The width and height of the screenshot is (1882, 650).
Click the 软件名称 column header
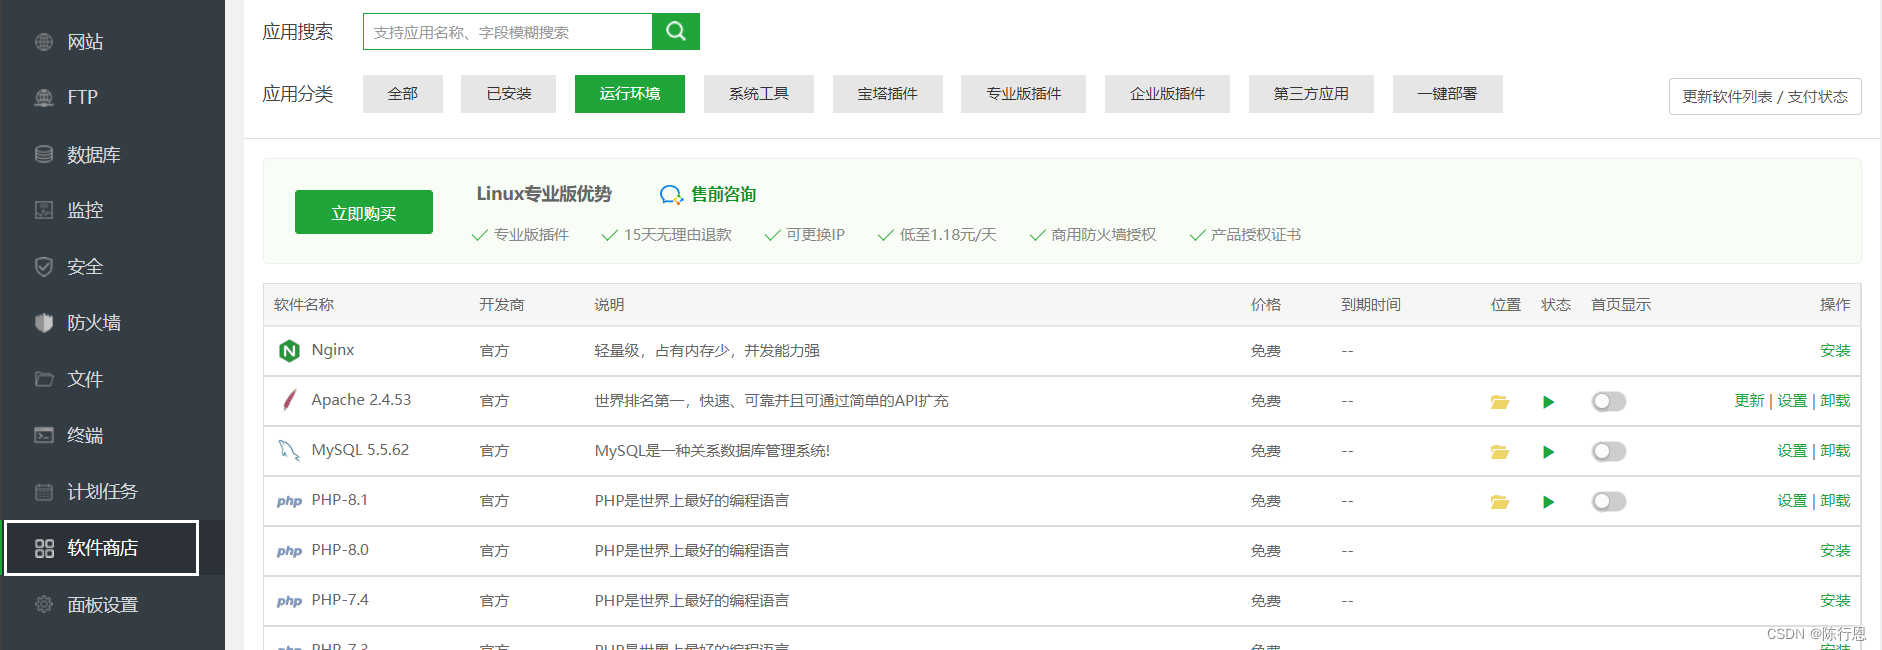(x=304, y=305)
